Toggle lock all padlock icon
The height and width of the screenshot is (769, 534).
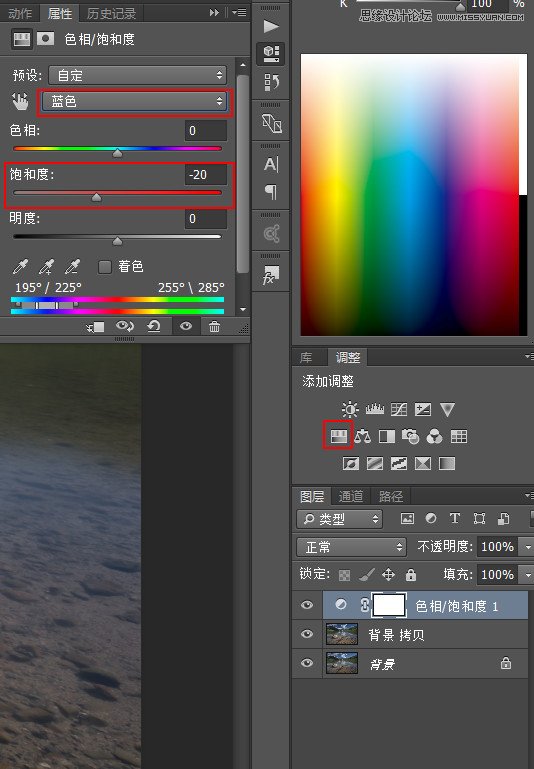(x=411, y=574)
